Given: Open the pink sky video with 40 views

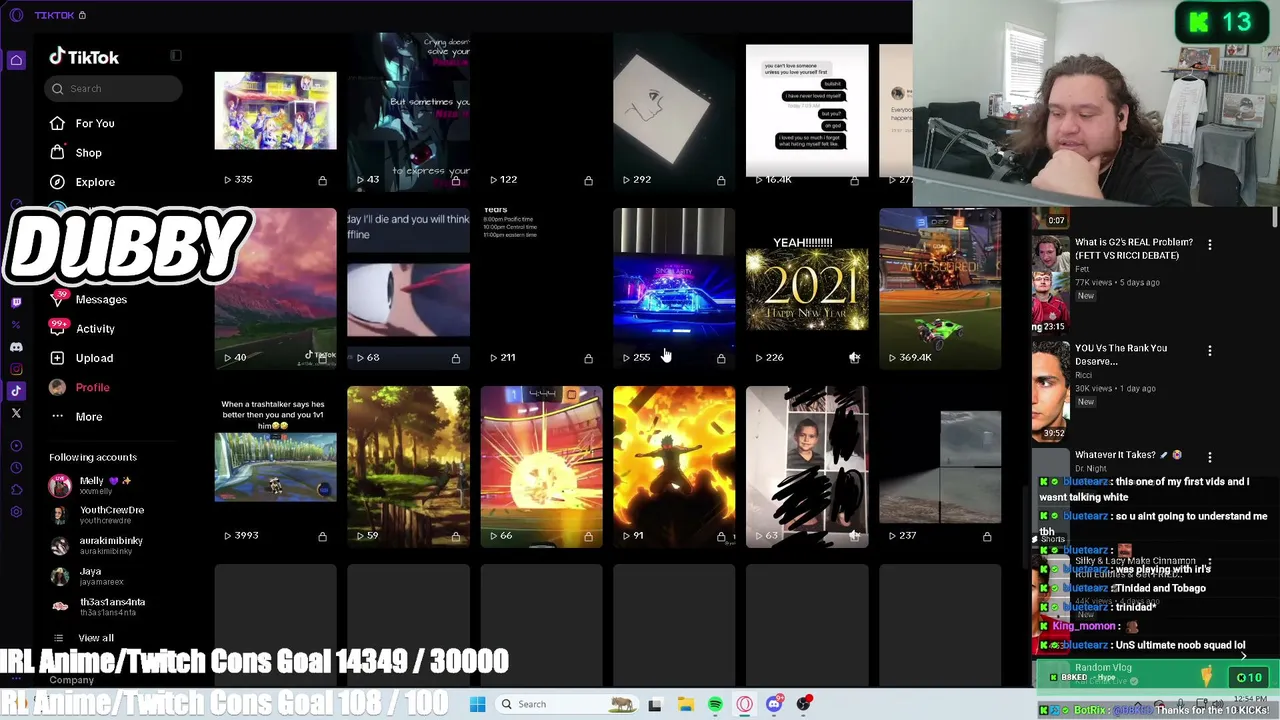Looking at the screenshot, I should [275, 288].
